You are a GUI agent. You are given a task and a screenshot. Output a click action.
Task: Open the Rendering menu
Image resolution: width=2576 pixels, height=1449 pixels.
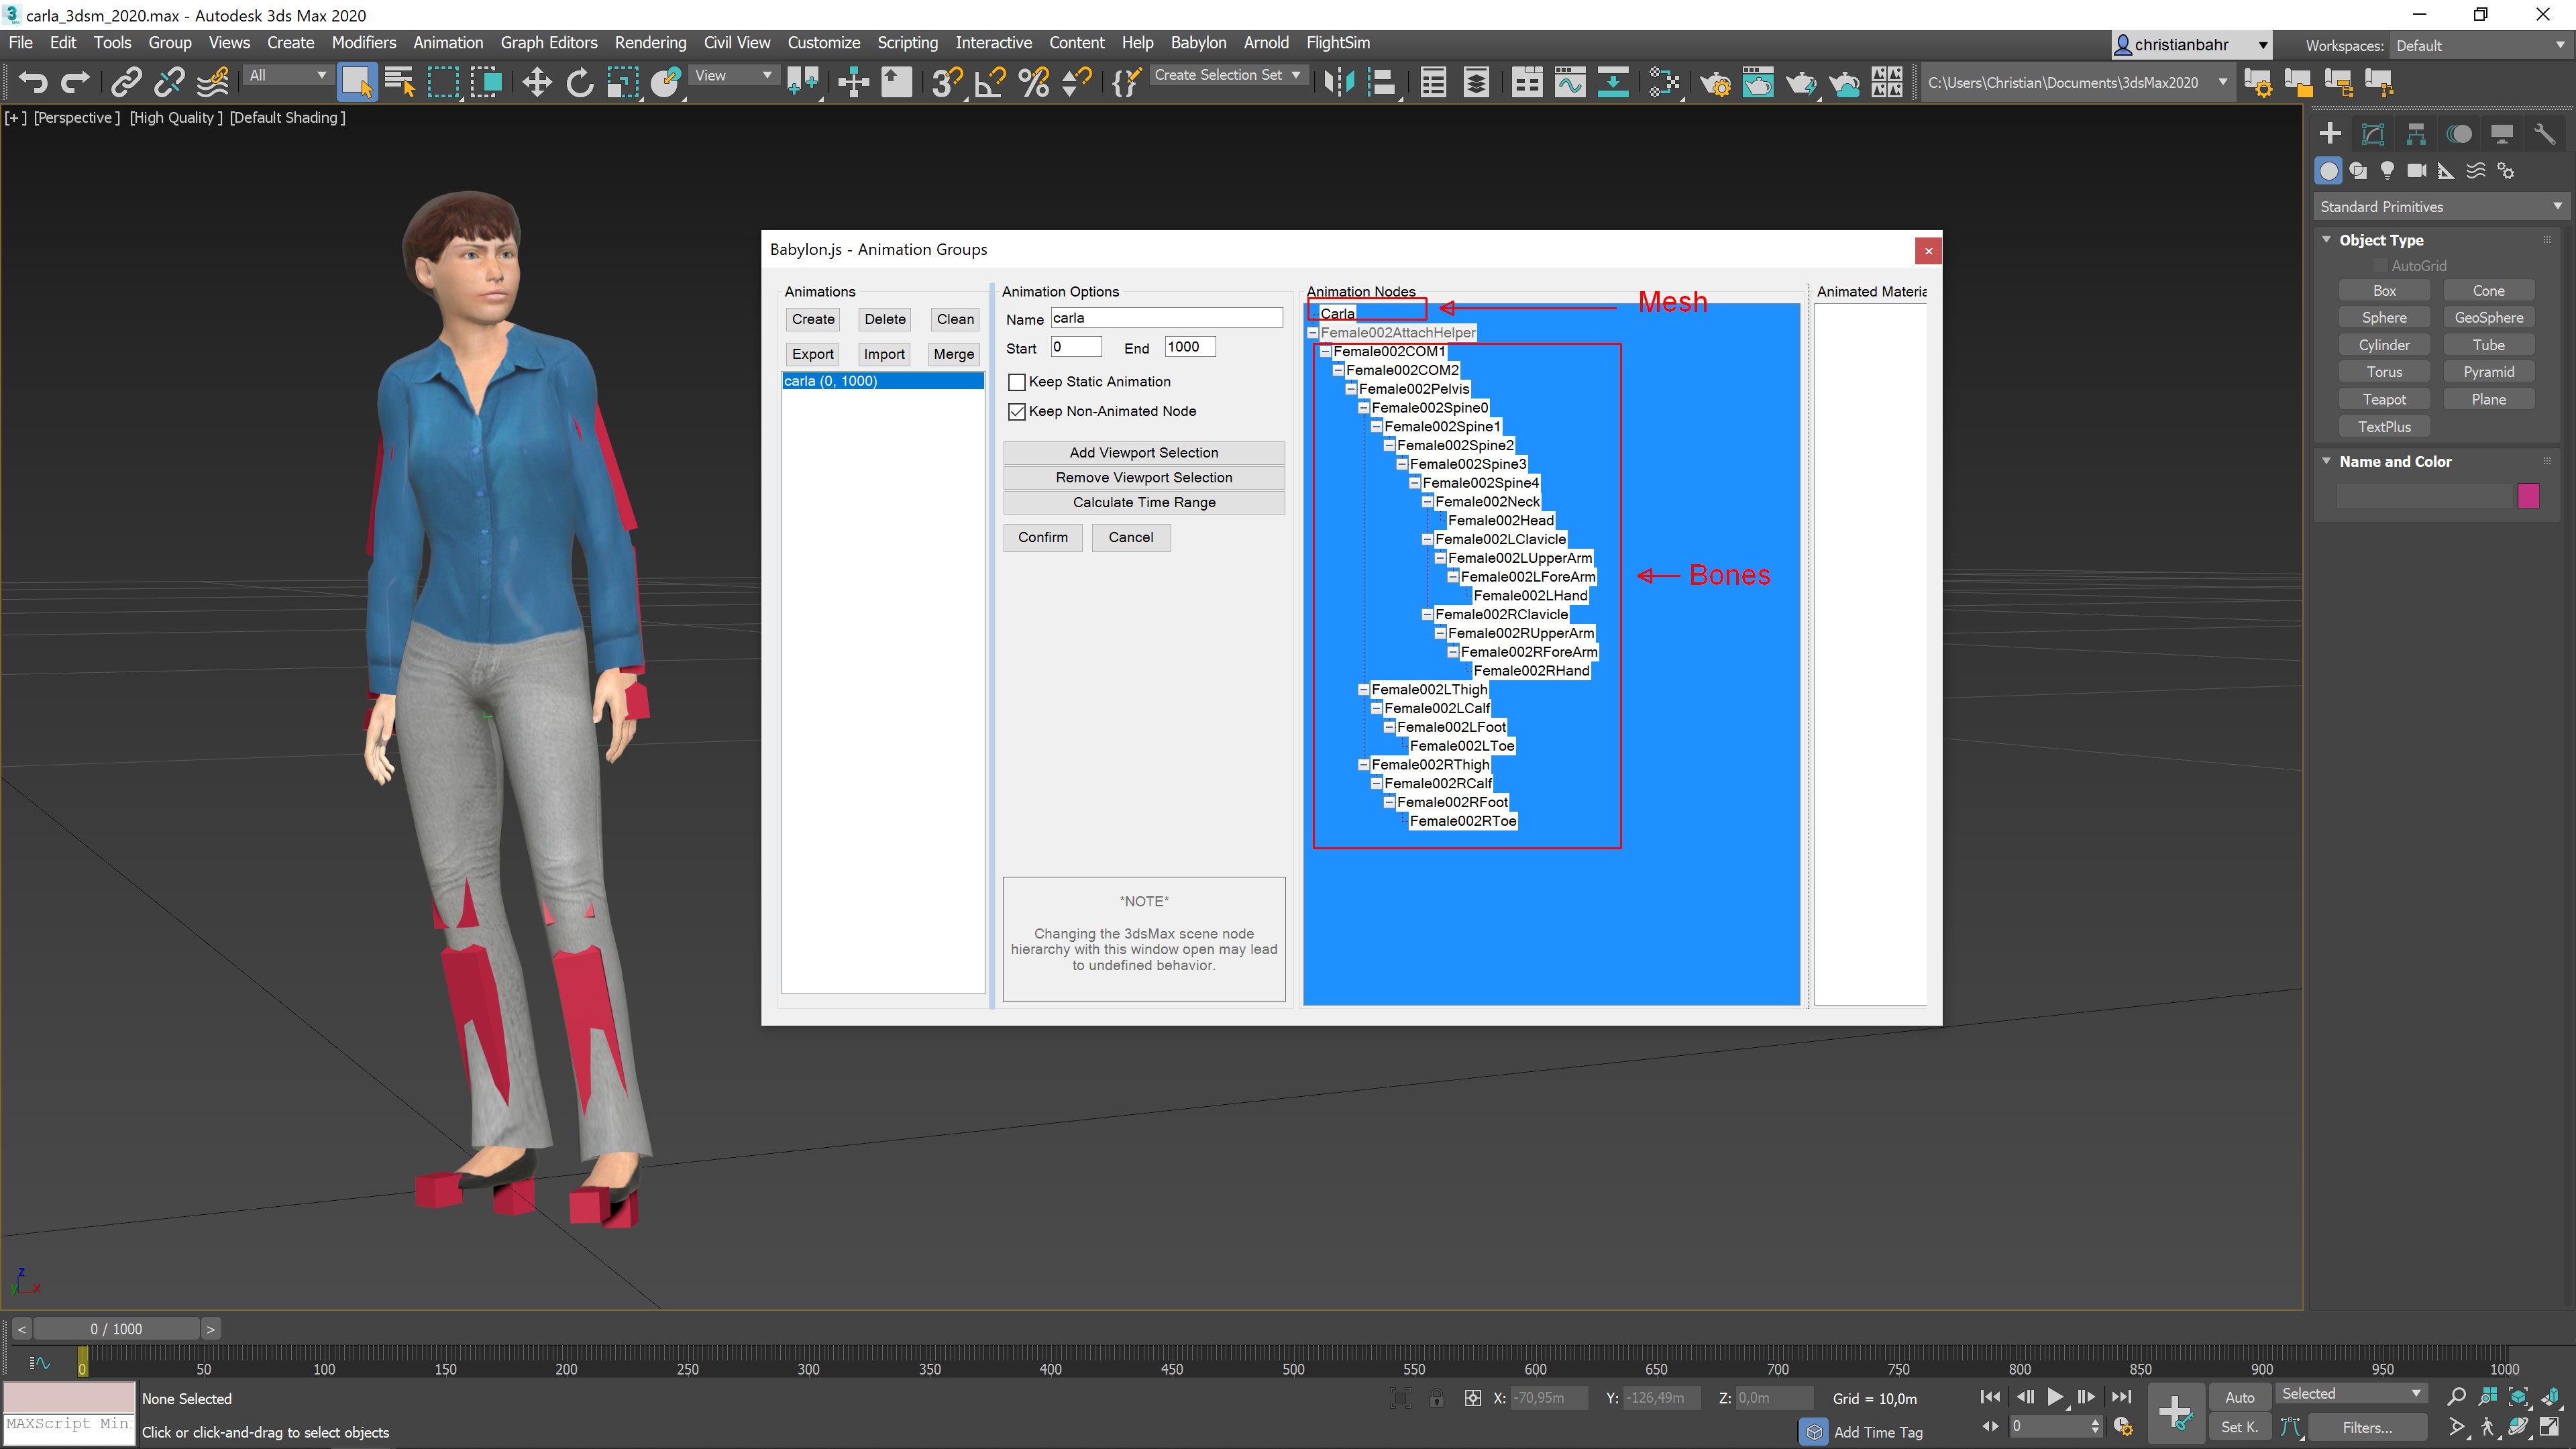pos(650,43)
